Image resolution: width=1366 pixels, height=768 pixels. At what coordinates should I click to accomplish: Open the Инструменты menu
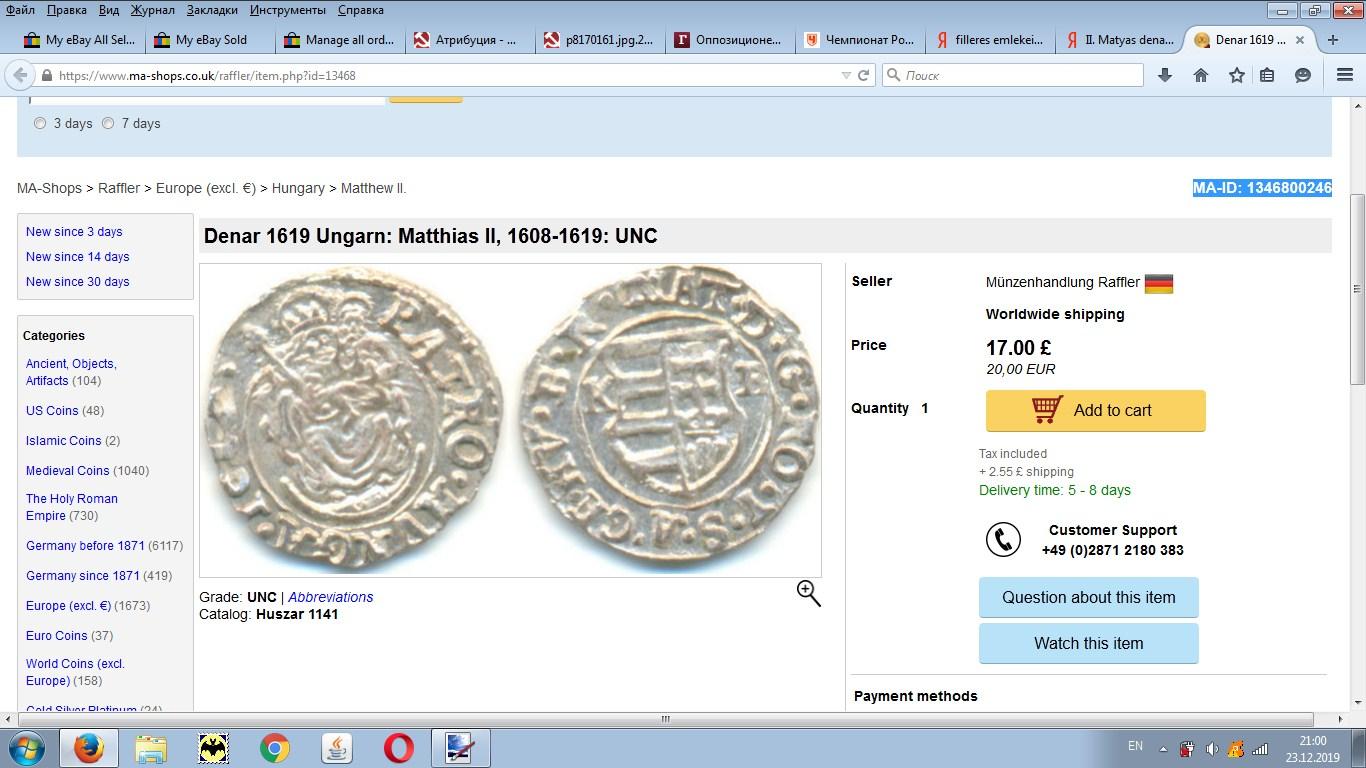[x=288, y=10]
